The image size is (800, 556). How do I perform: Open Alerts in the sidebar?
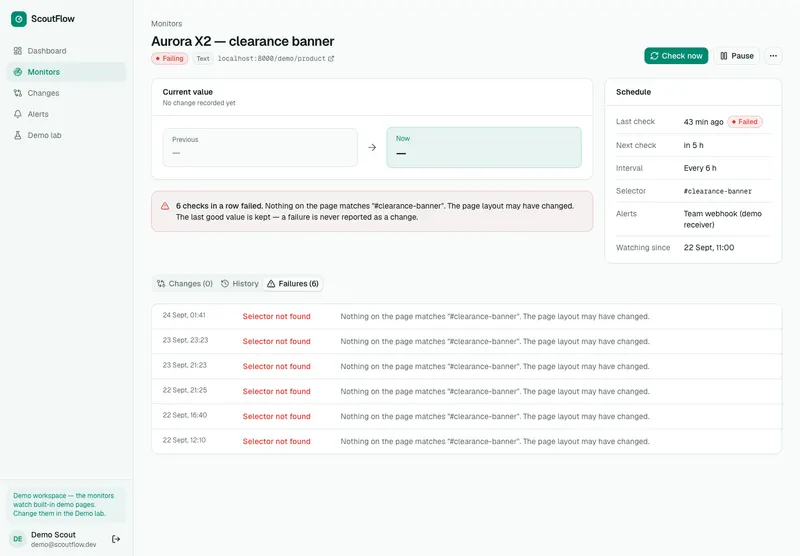[x=66, y=114]
